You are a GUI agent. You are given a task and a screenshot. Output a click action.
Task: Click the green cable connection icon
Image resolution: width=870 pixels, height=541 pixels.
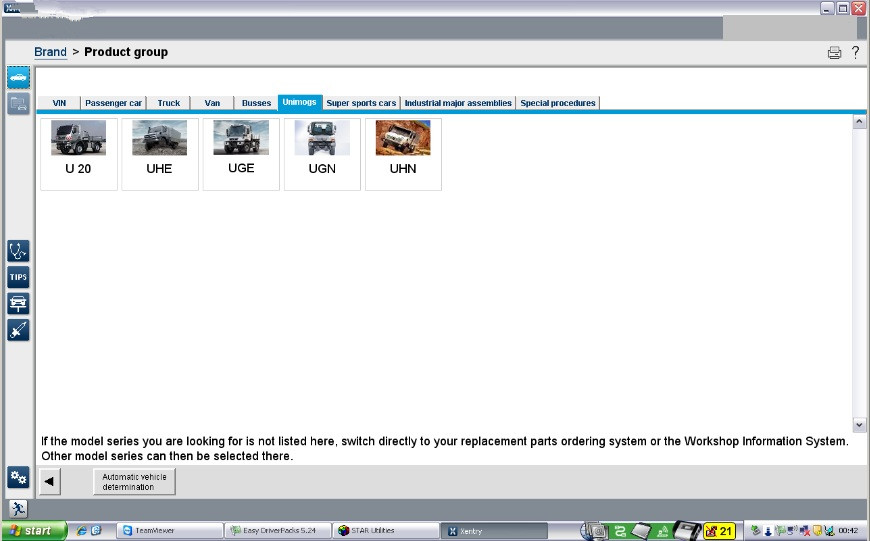coord(620,531)
